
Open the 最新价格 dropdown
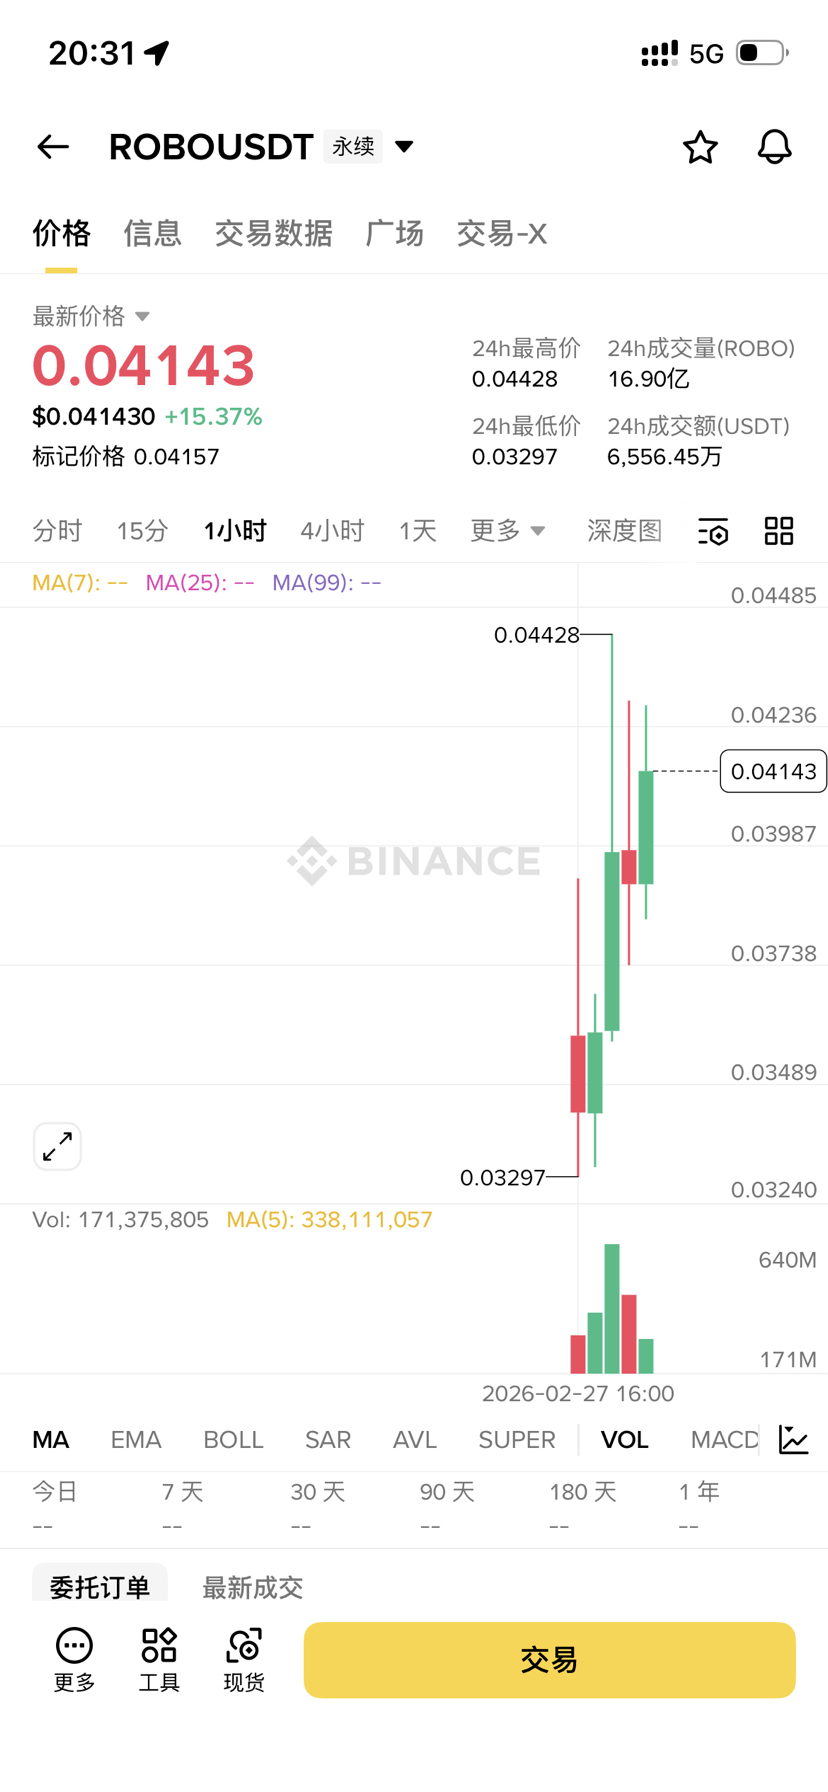pos(142,317)
